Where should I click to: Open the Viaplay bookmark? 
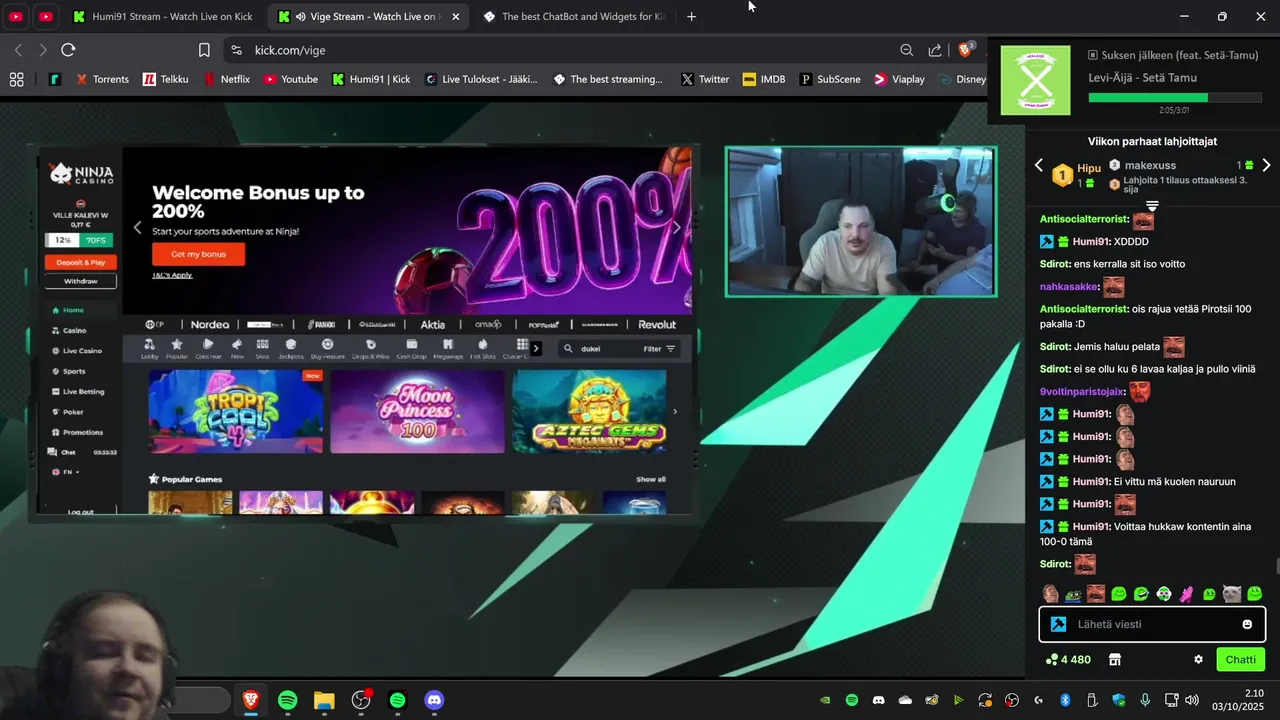click(900, 79)
